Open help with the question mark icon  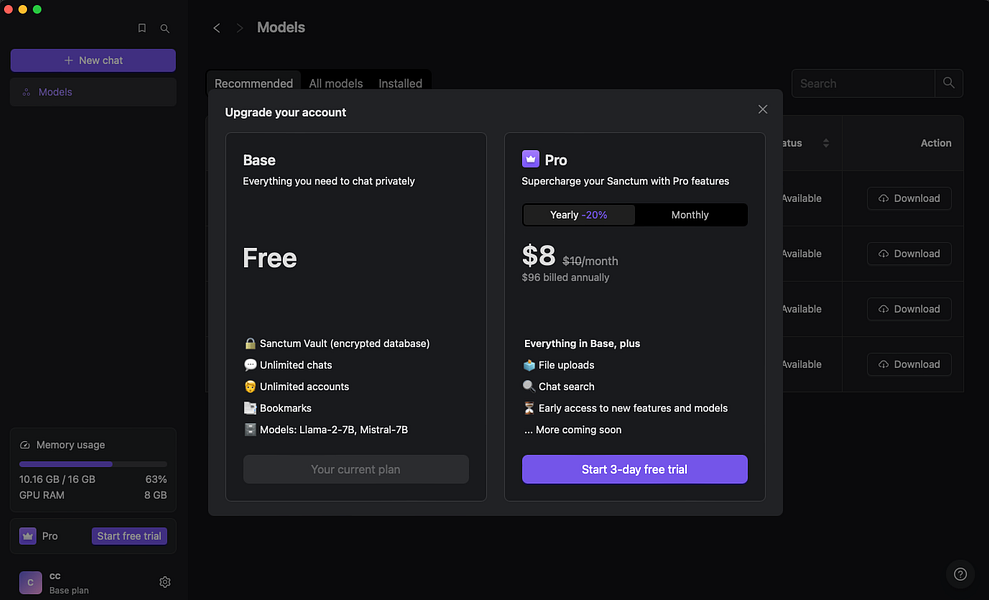(x=960, y=574)
